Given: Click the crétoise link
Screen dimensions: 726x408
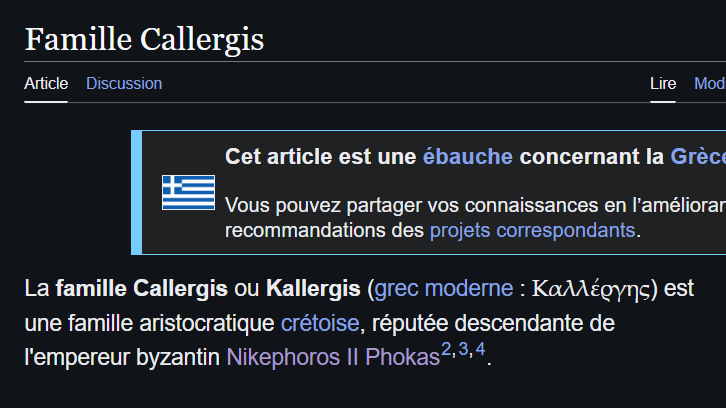Looking at the screenshot, I should click(x=320, y=323).
